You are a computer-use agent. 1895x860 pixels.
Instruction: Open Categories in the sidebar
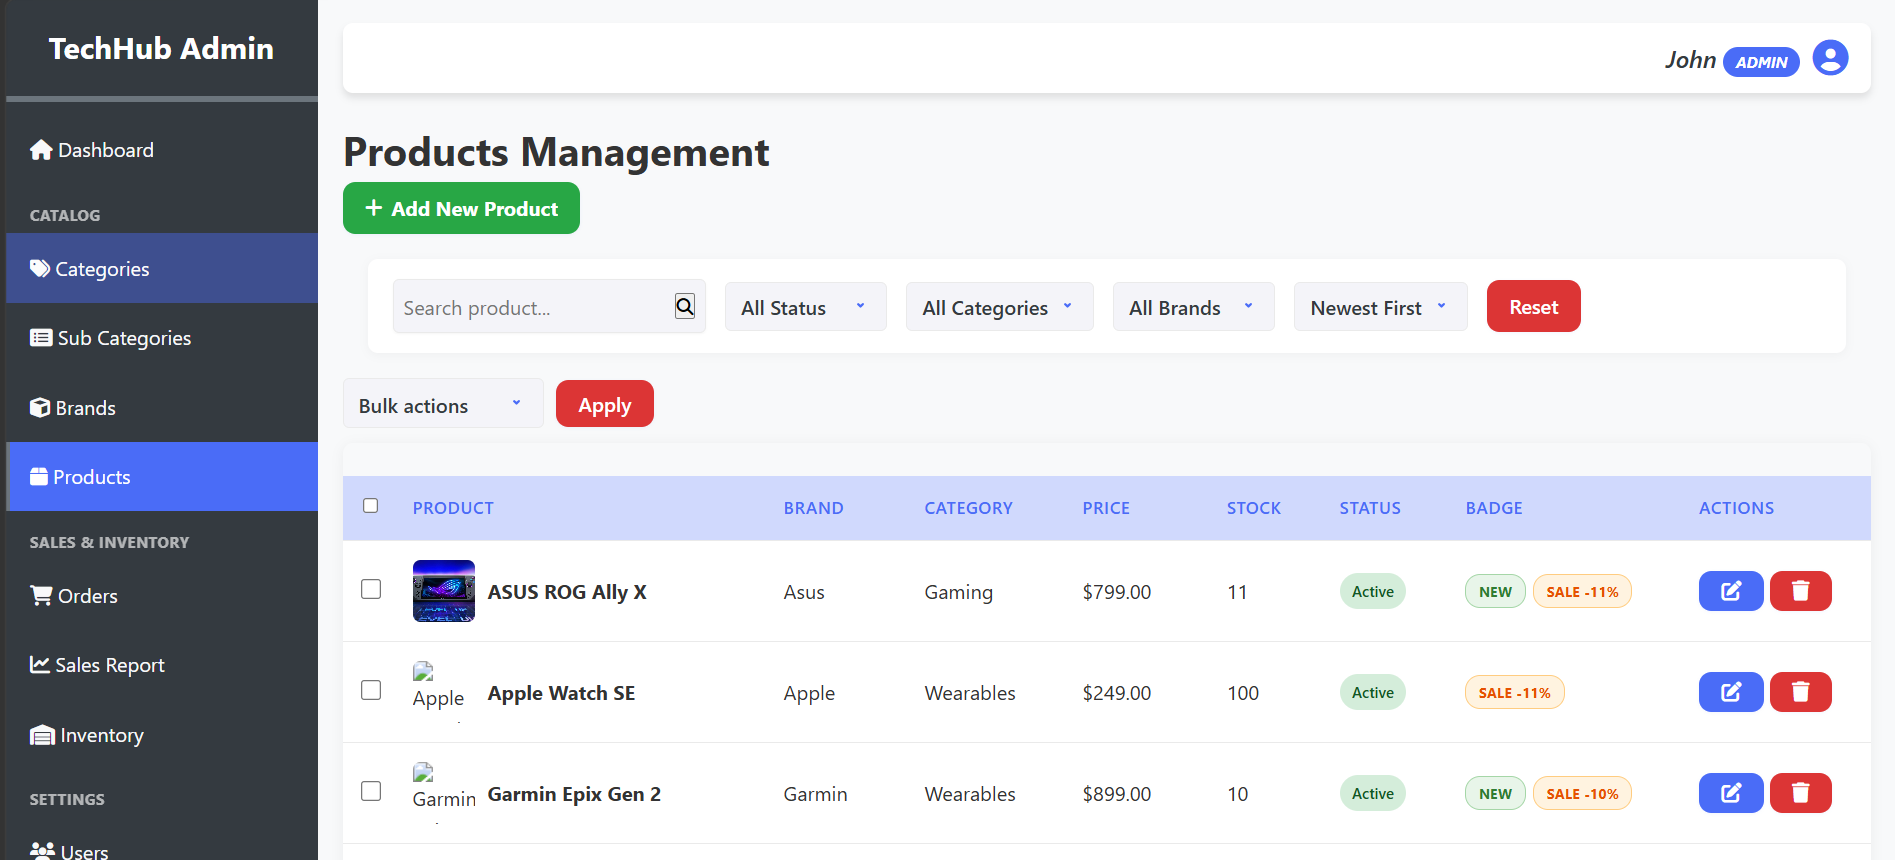[x=162, y=268]
